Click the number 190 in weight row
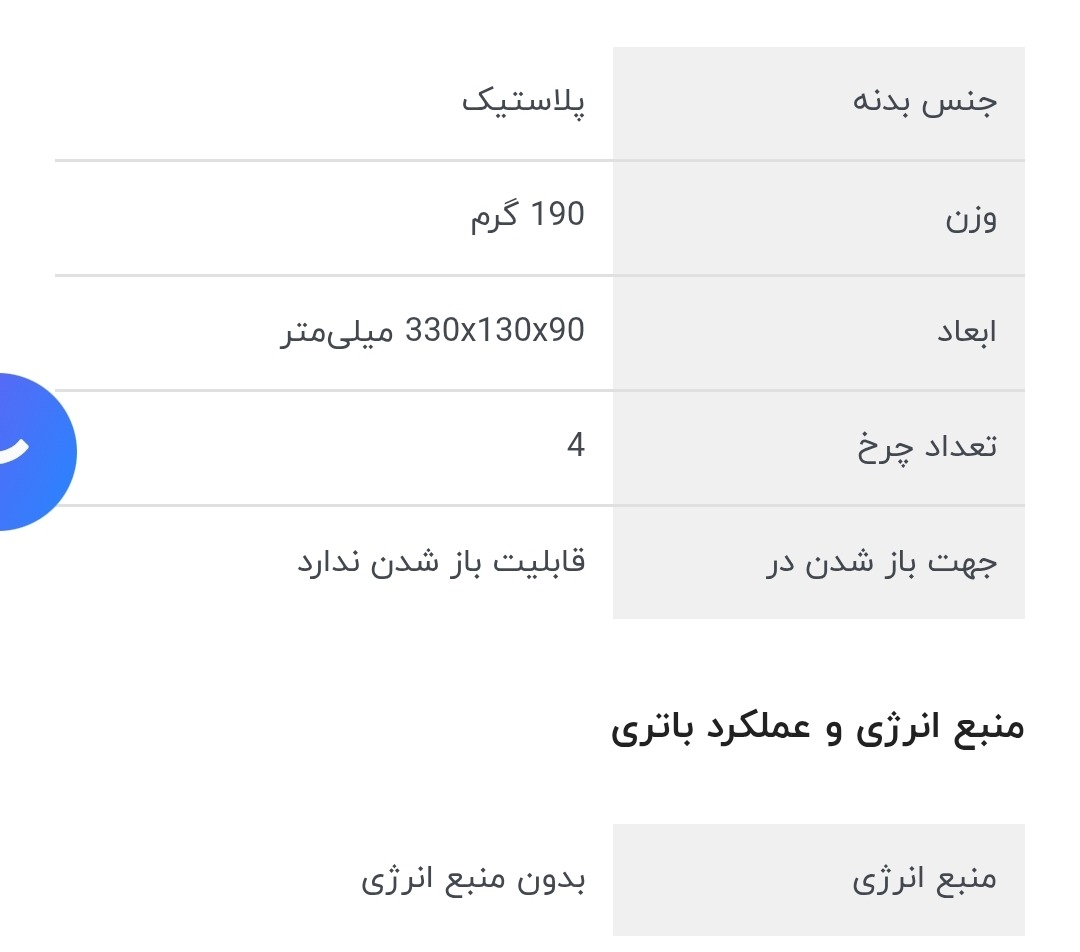Viewport: 1080px width, 952px height. [557, 215]
